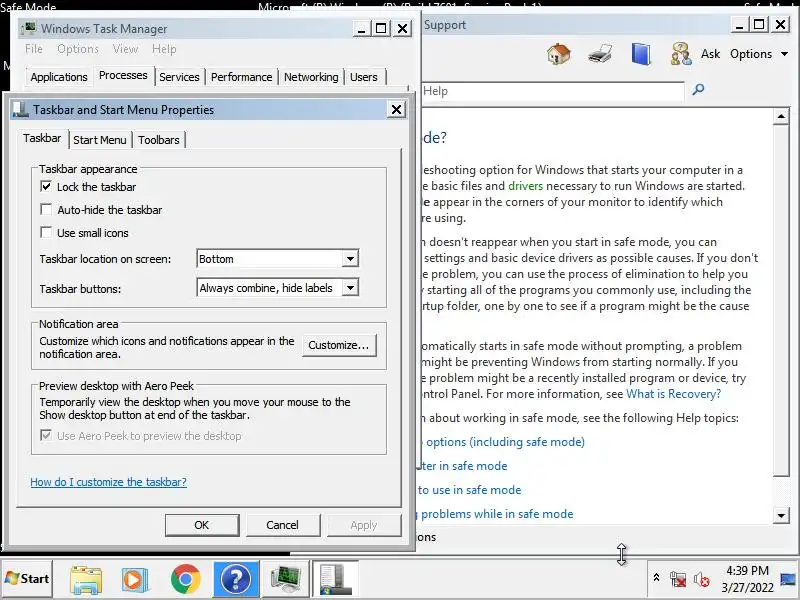
Task: Close Taskbar and Start Menu Properties dialog
Action: click(x=396, y=109)
